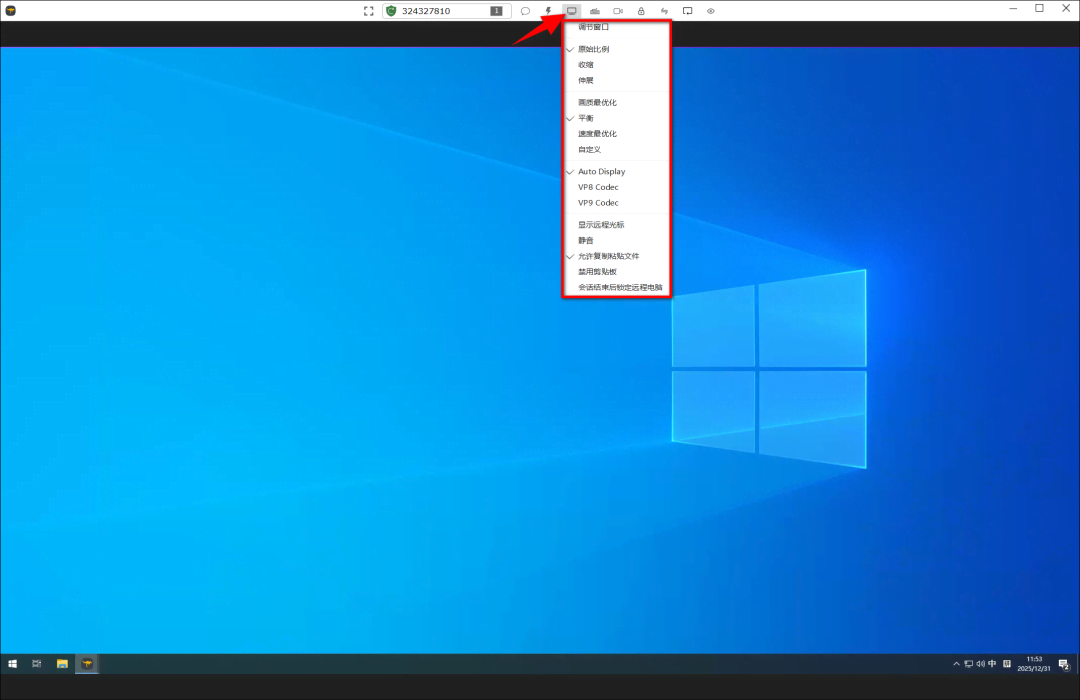The width and height of the screenshot is (1080, 700).
Task: Open the notification center icon
Action: (1063, 664)
